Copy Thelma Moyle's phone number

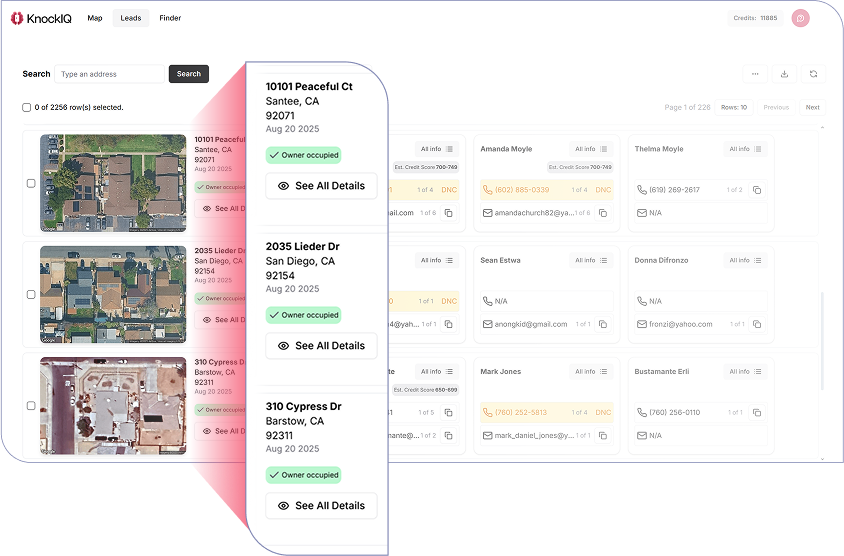point(757,190)
